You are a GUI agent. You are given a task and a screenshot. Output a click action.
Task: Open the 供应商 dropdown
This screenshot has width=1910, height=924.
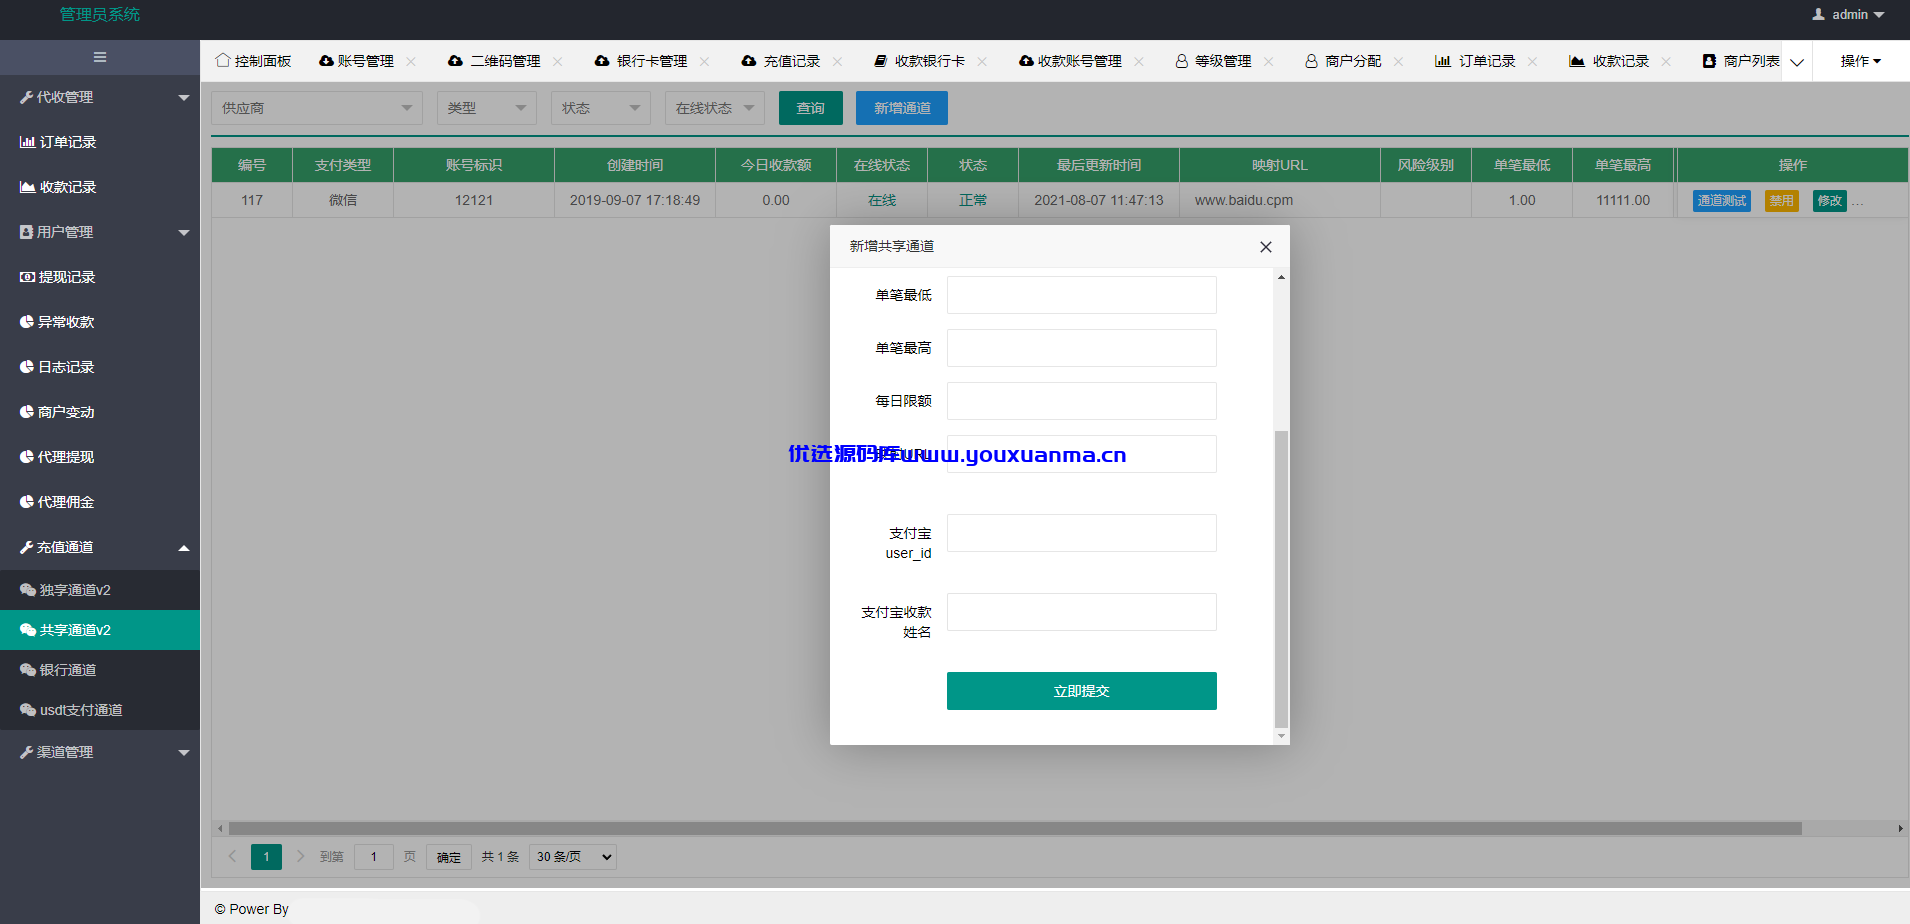pyautogui.click(x=317, y=108)
